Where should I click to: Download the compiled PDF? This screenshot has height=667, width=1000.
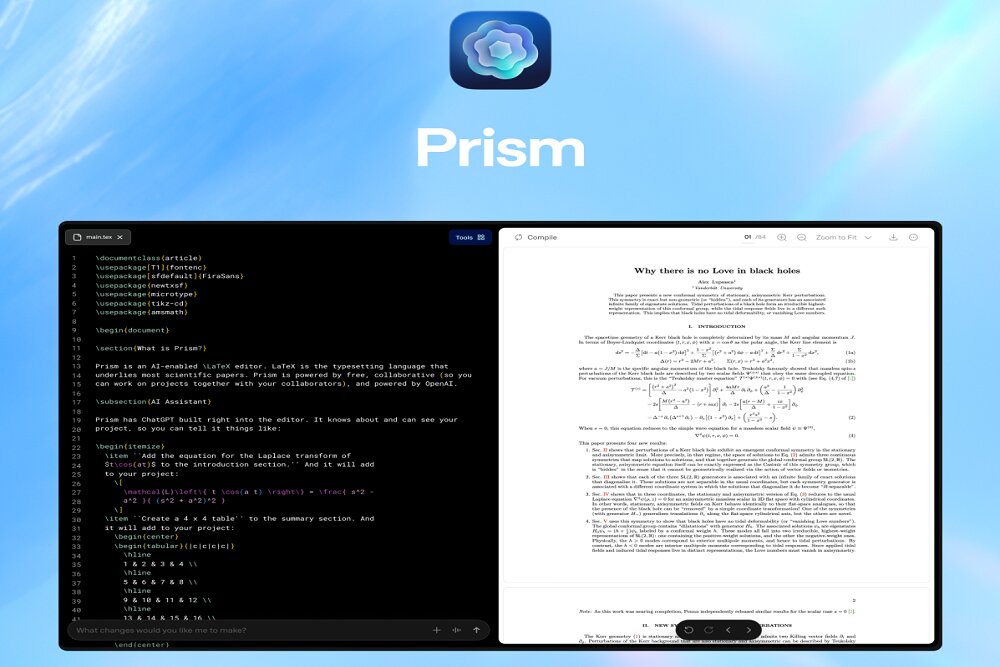point(891,237)
